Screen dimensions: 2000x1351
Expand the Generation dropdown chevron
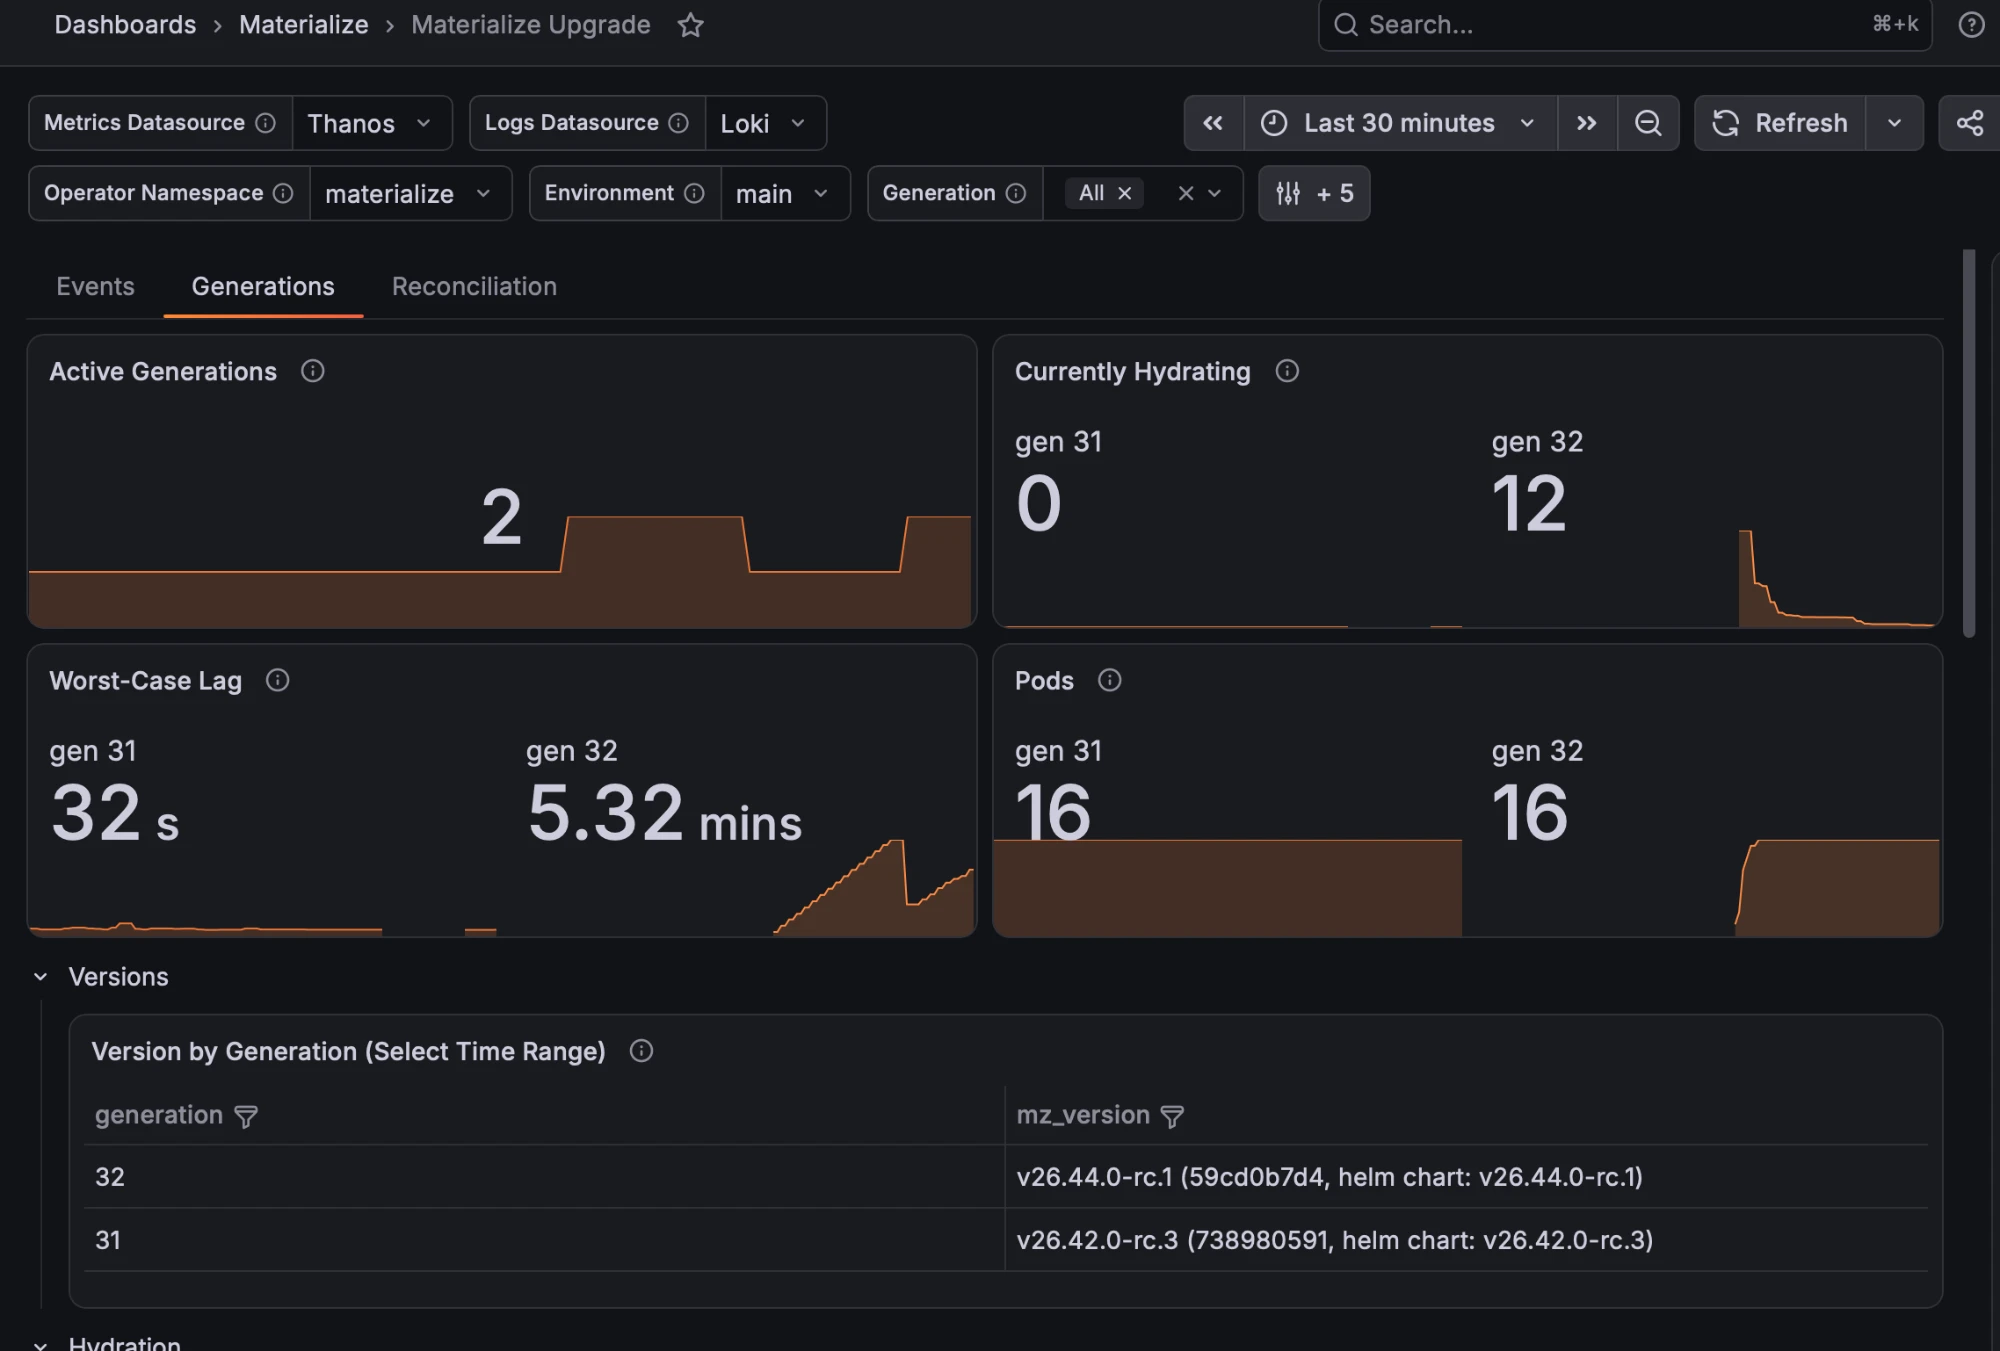click(1215, 193)
